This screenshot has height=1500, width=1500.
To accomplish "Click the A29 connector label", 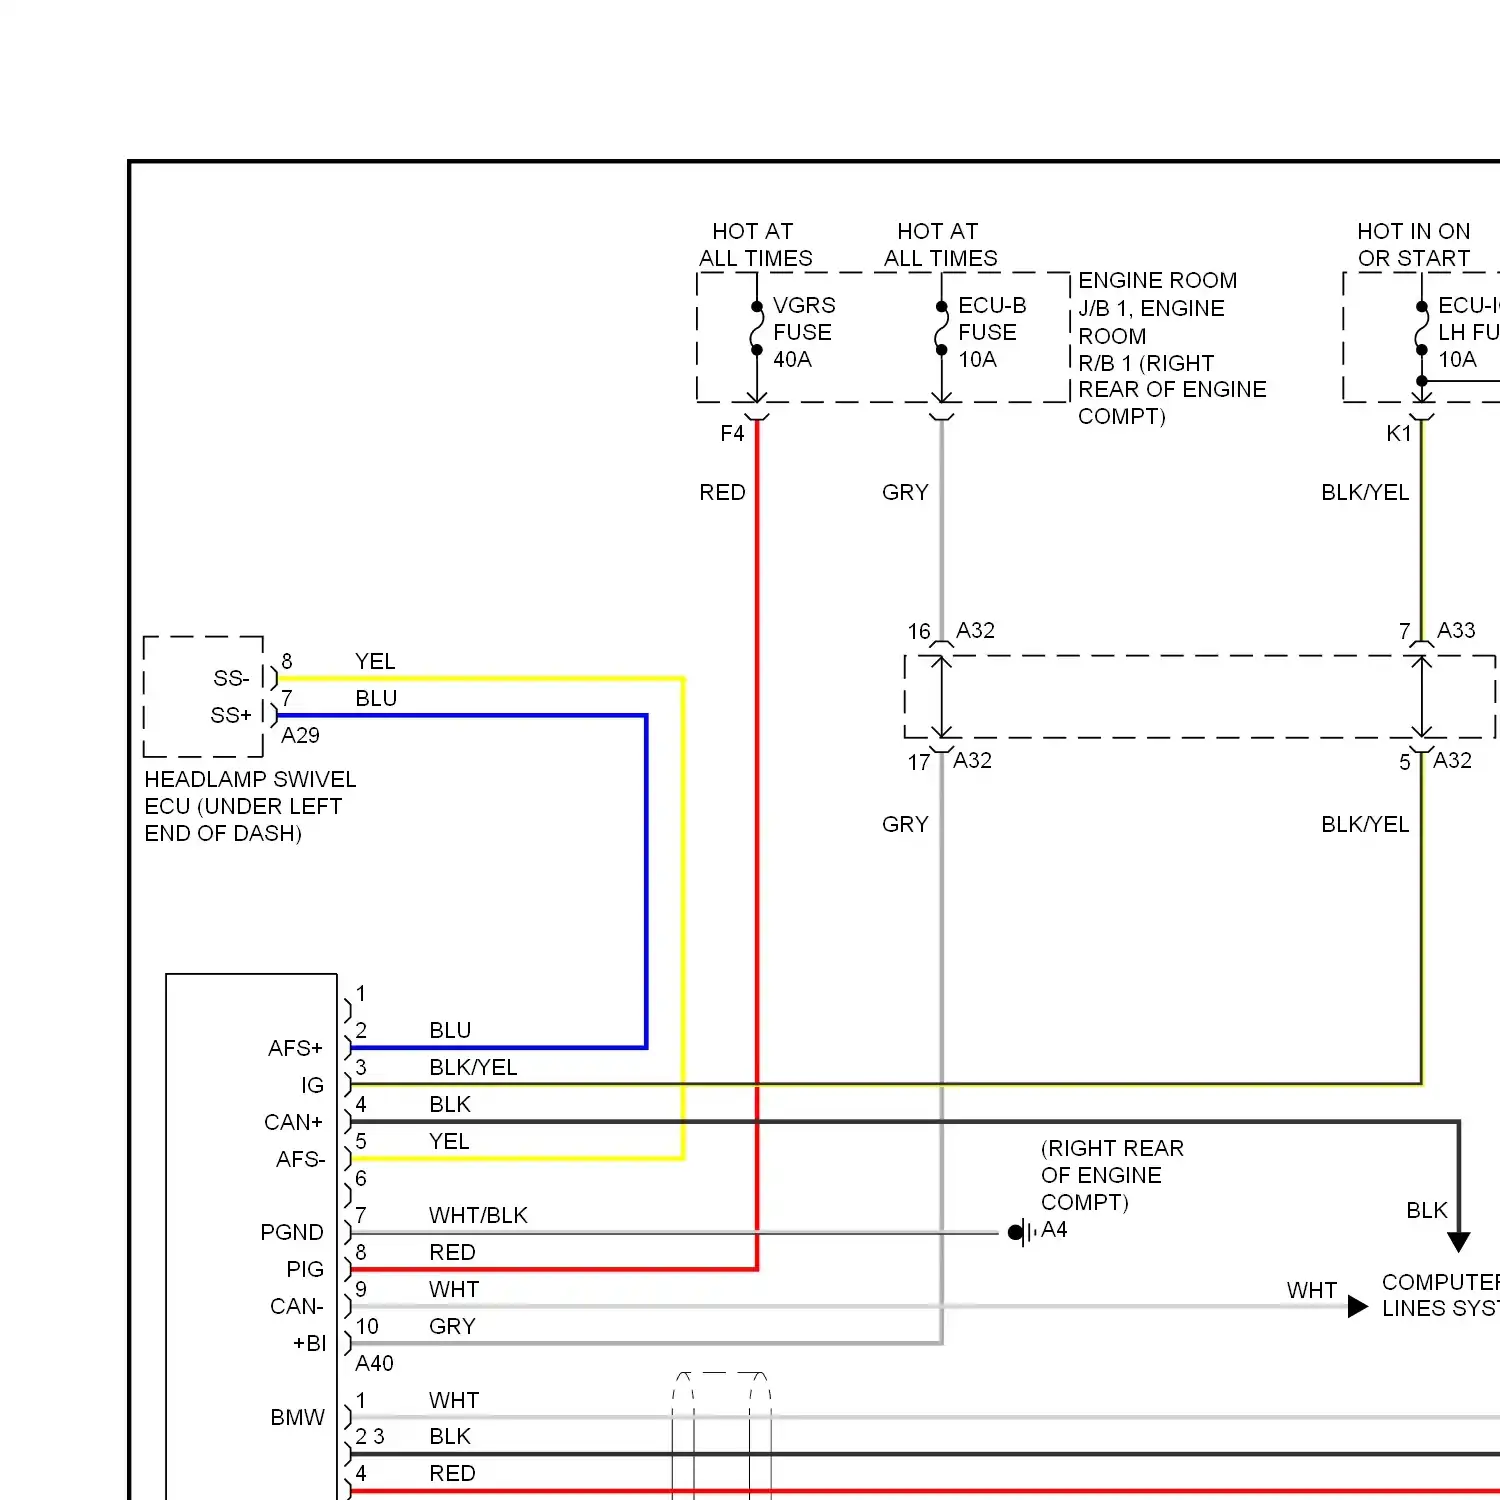I will click(x=300, y=735).
